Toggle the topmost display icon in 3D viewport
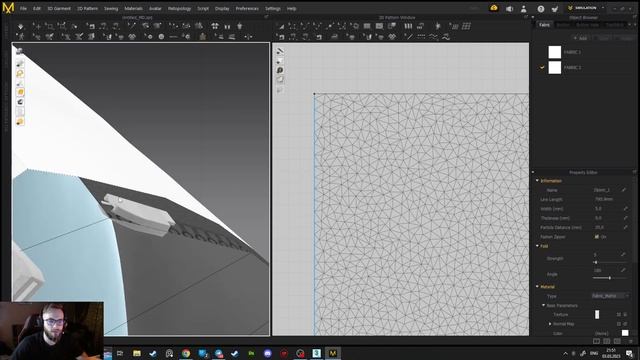 (x=19, y=51)
